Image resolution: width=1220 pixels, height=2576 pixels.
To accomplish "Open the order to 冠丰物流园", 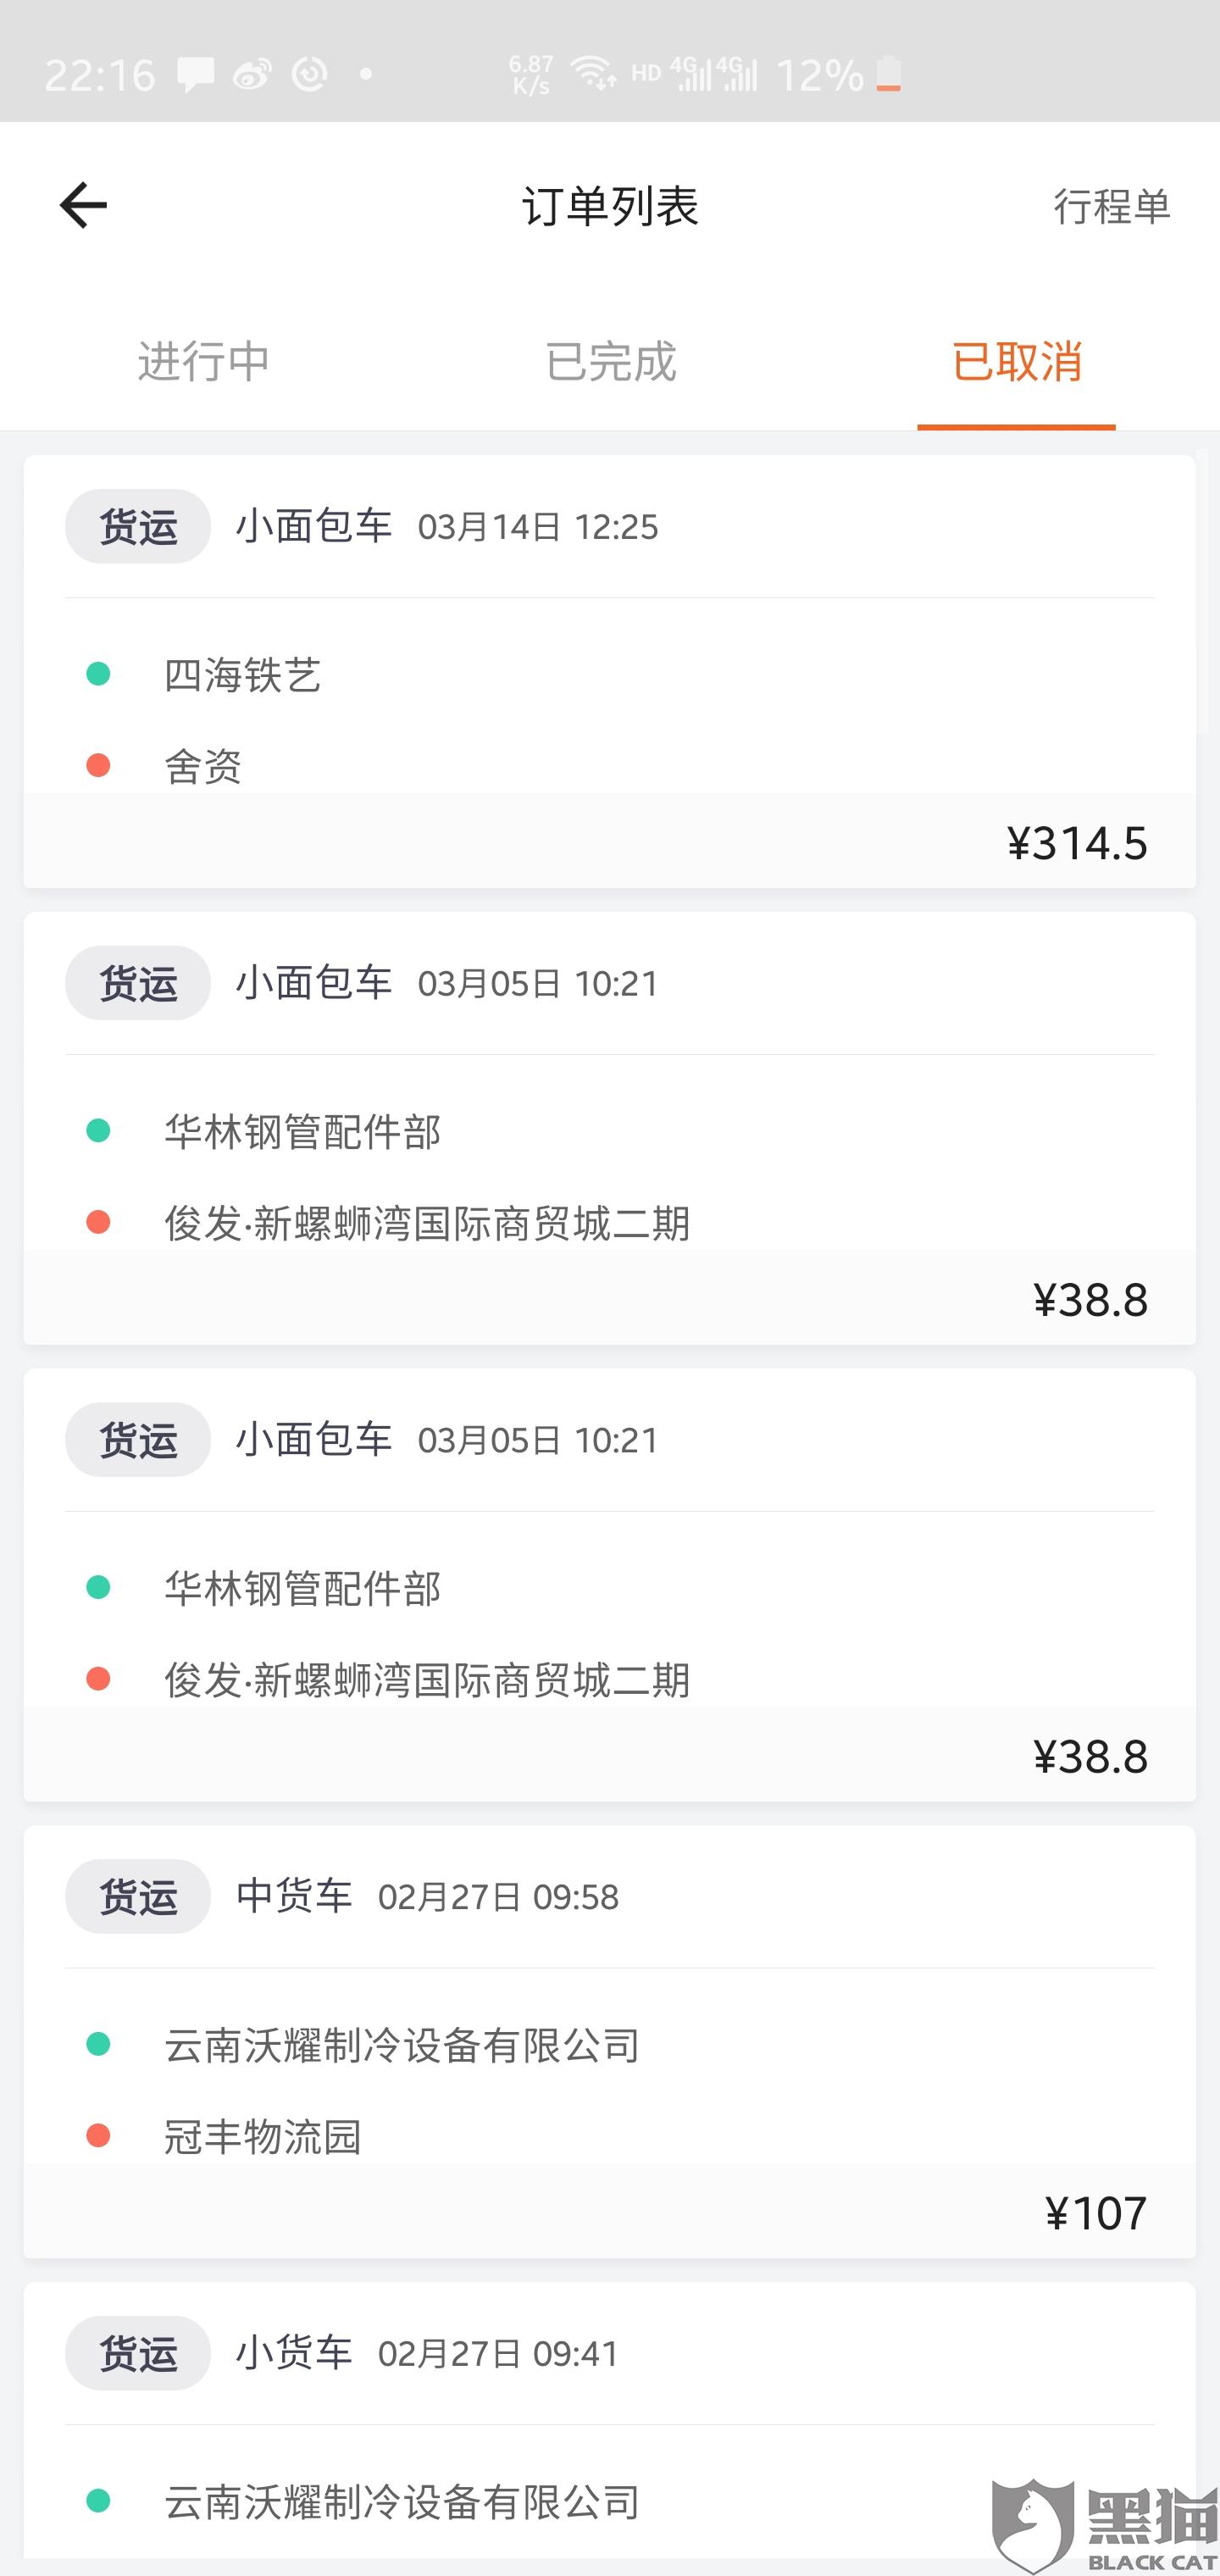I will [263, 2137].
